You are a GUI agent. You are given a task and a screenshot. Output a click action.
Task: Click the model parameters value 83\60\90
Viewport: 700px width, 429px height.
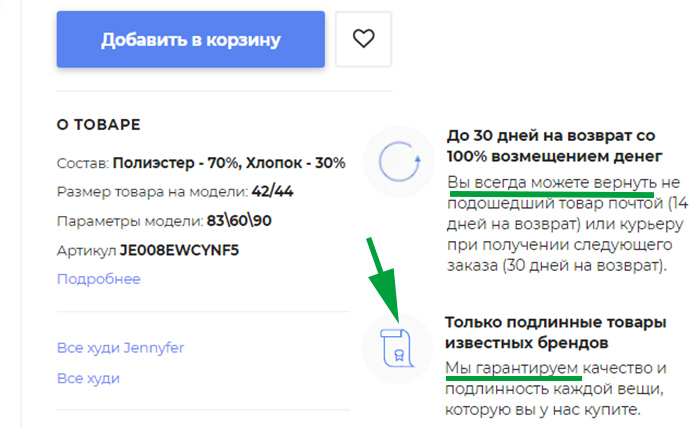(x=239, y=221)
